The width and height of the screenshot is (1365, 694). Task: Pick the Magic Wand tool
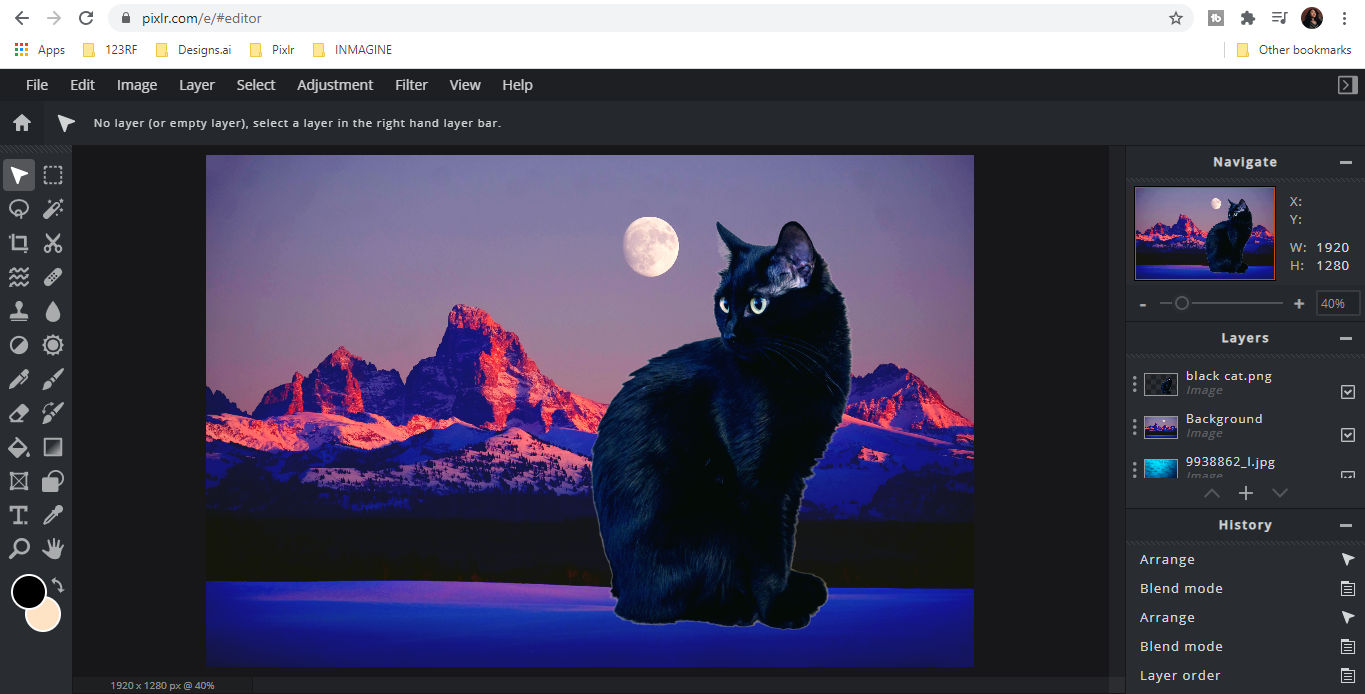click(53, 209)
